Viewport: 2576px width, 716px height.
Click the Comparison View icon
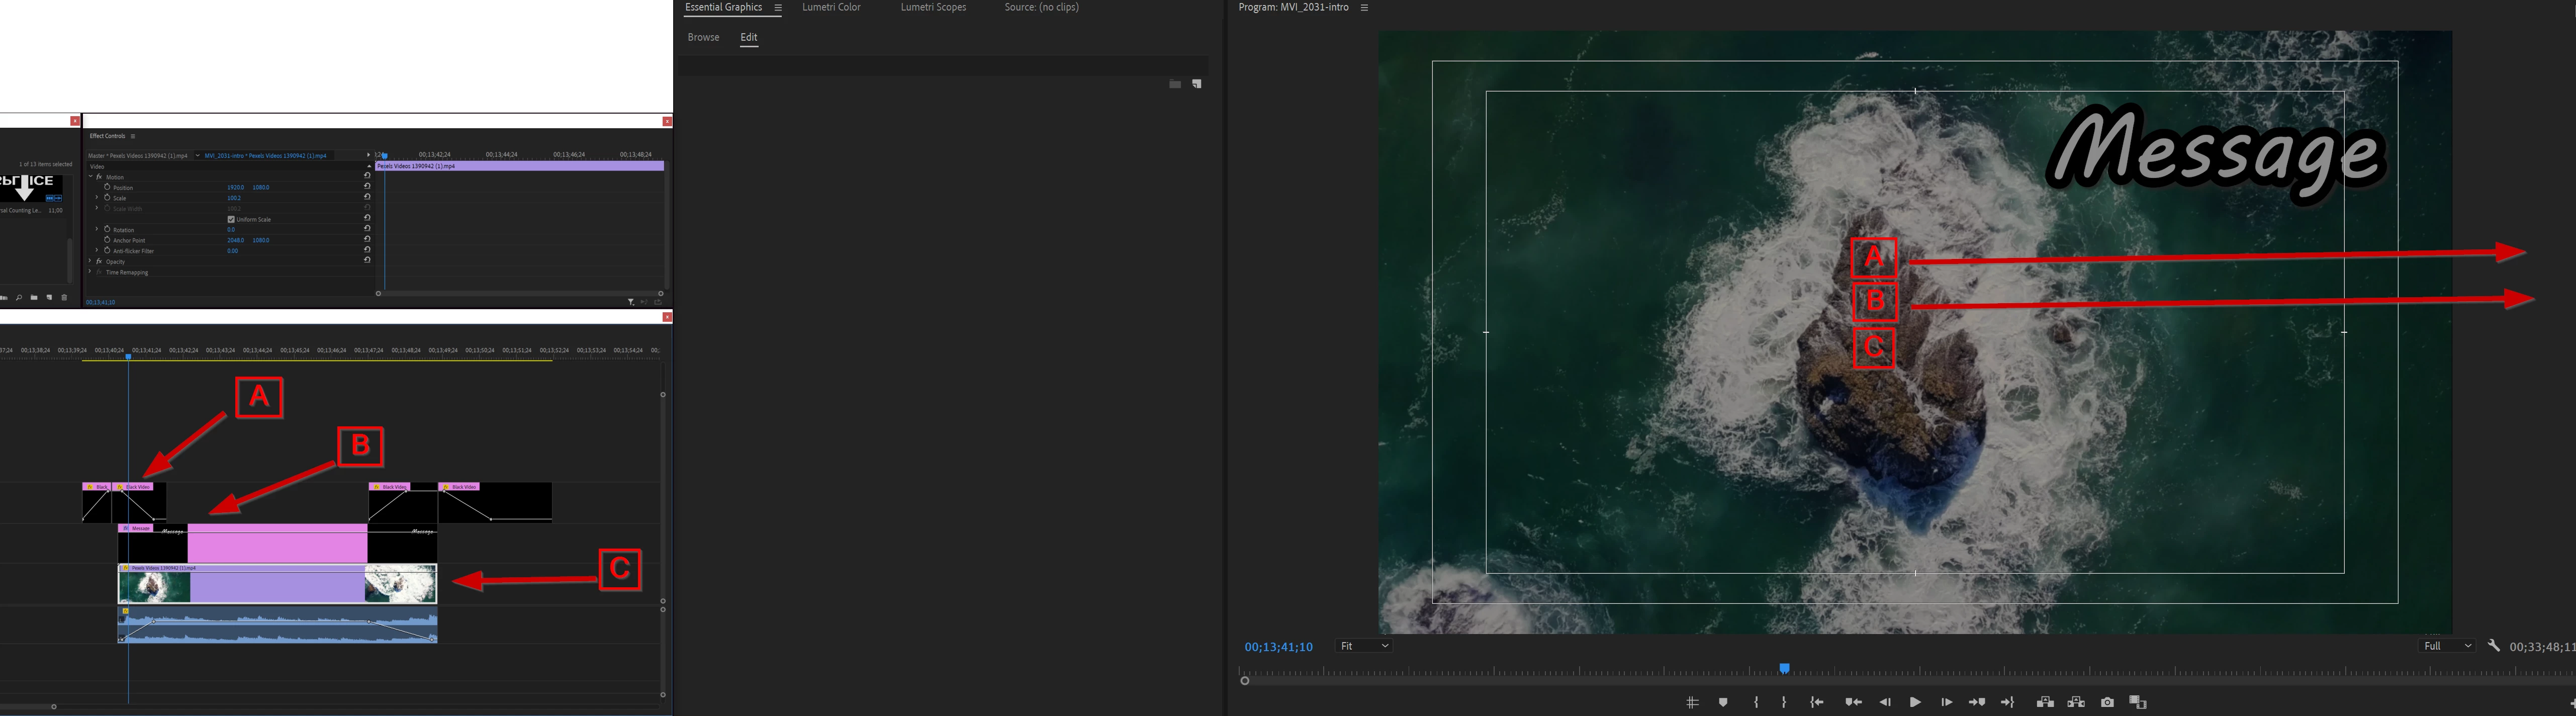point(2138,702)
